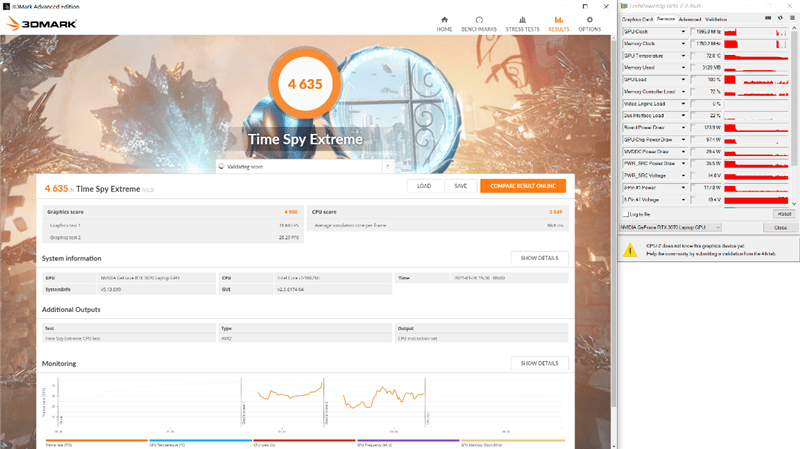The height and width of the screenshot is (449, 800).
Task: Click the 4 635 score circle
Action: click(305, 84)
